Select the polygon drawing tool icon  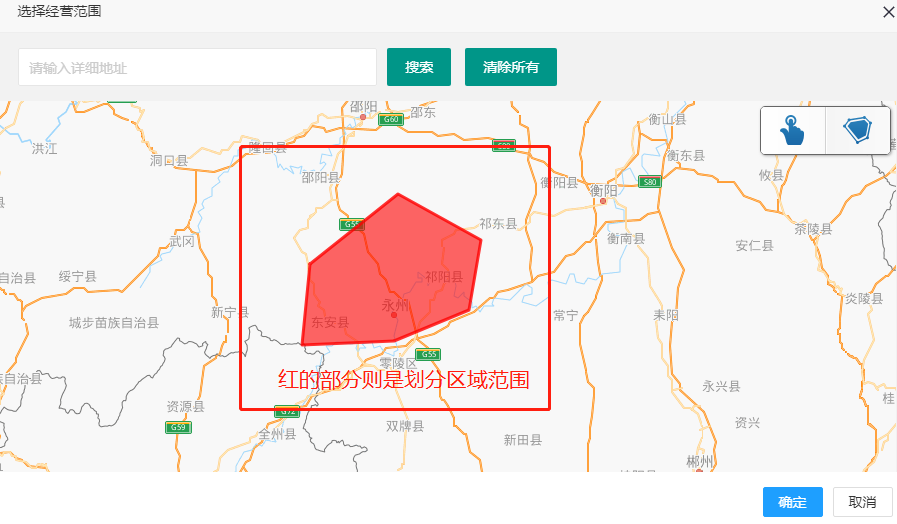pyautogui.click(x=857, y=130)
